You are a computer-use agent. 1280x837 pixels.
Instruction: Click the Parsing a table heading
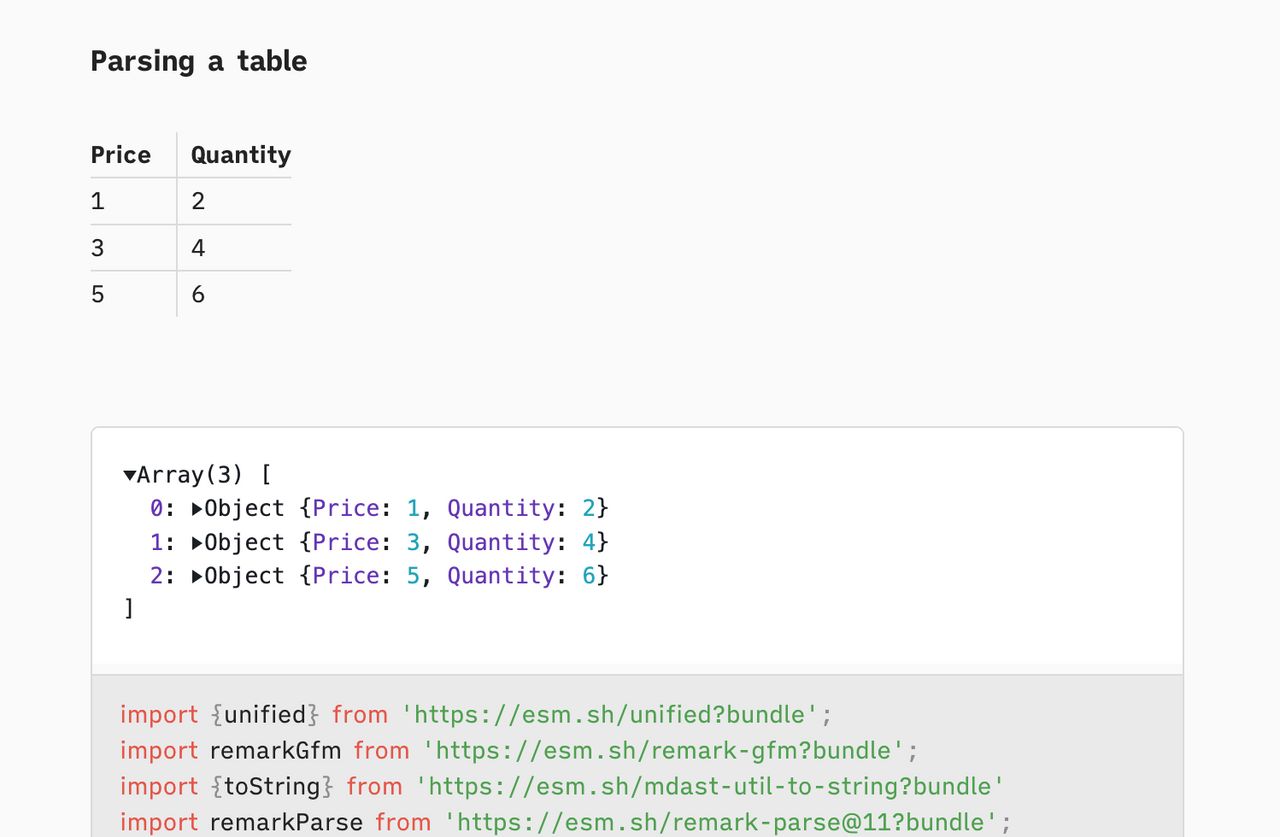198,61
